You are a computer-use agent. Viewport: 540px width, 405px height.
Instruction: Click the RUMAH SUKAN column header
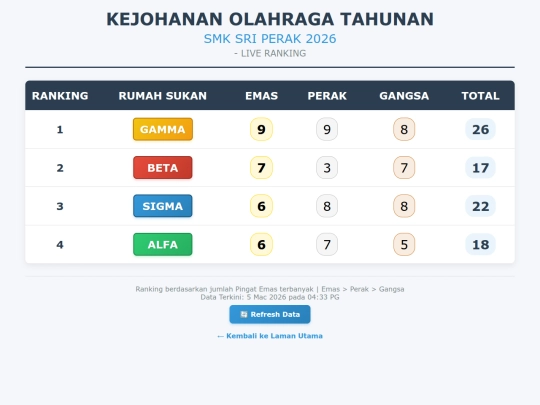[163, 96]
